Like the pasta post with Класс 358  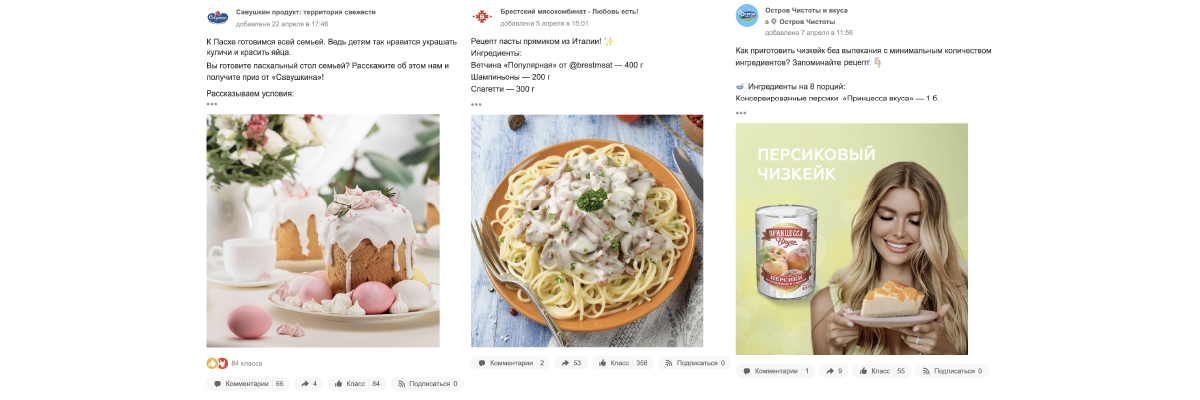pos(624,363)
